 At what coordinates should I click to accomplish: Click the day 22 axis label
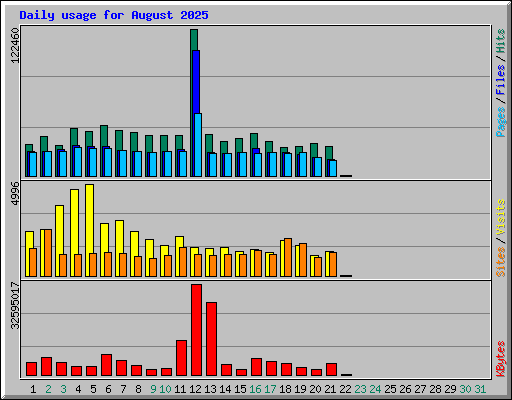coord(345,389)
